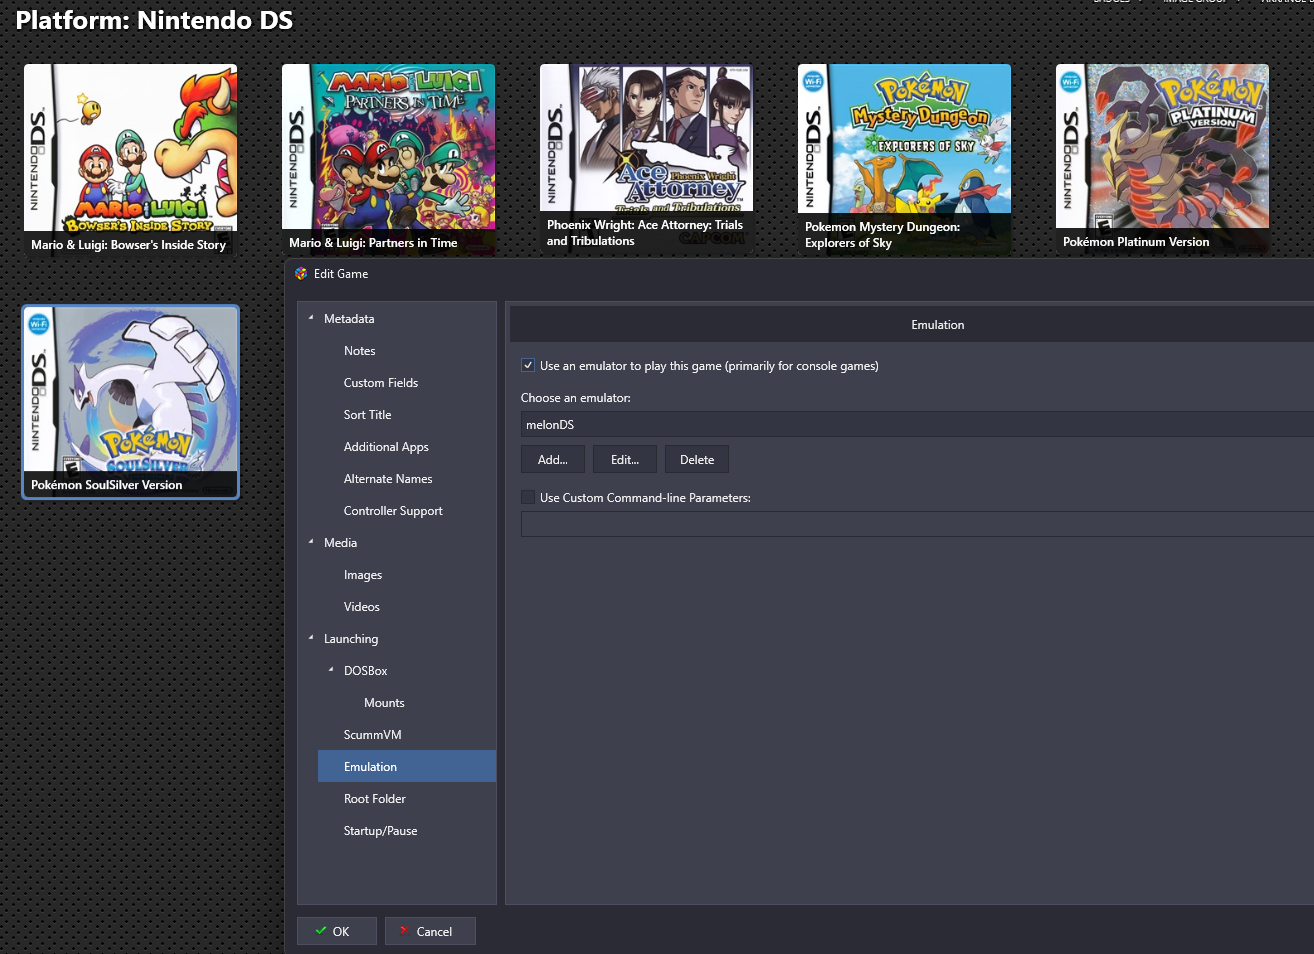Select Videos under Media
The width and height of the screenshot is (1314, 954).
click(362, 607)
